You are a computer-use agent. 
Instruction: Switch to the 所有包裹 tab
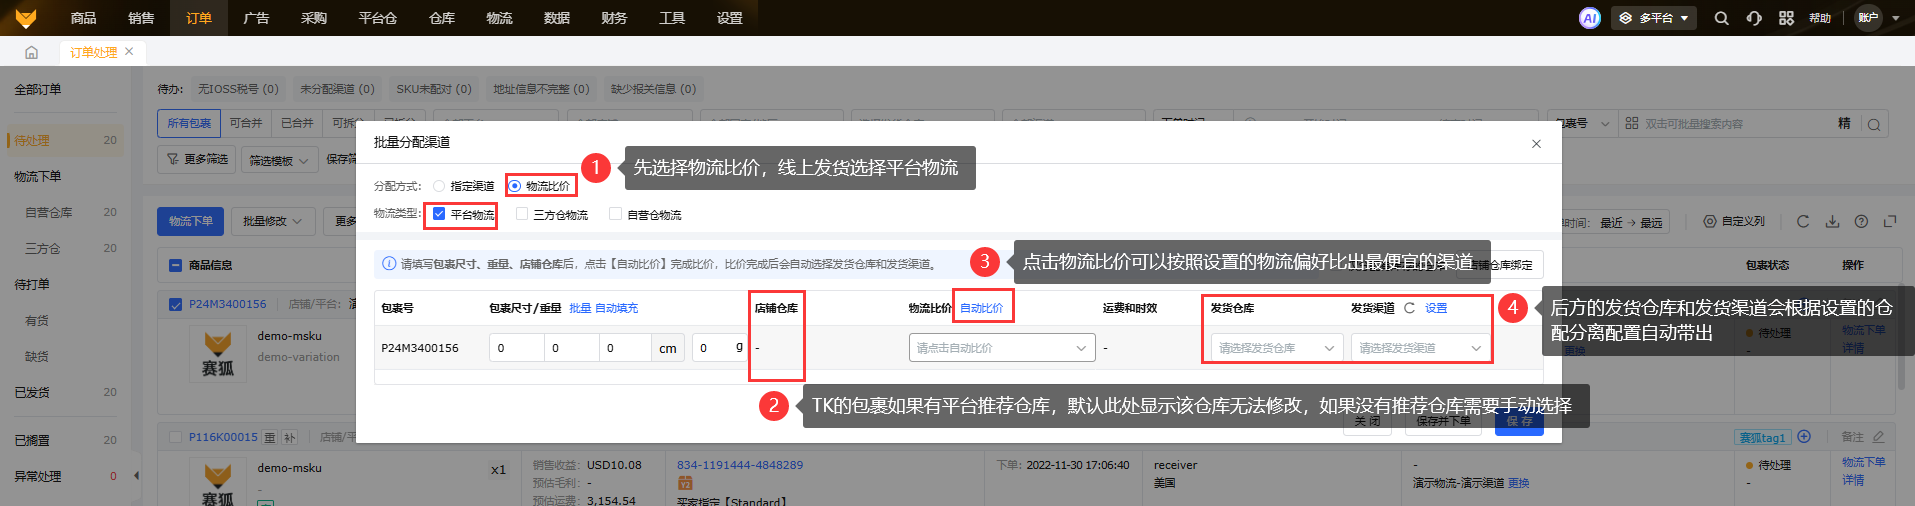click(x=189, y=123)
